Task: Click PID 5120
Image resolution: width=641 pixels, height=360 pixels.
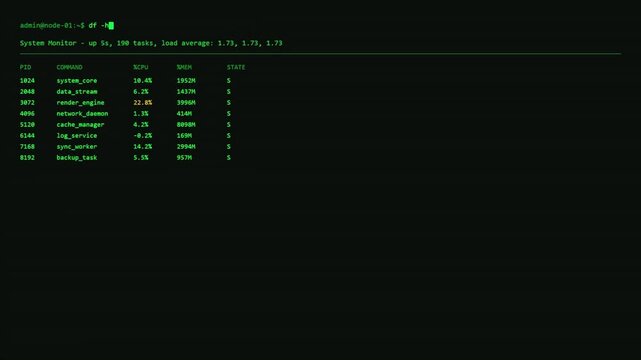Action: (27, 125)
